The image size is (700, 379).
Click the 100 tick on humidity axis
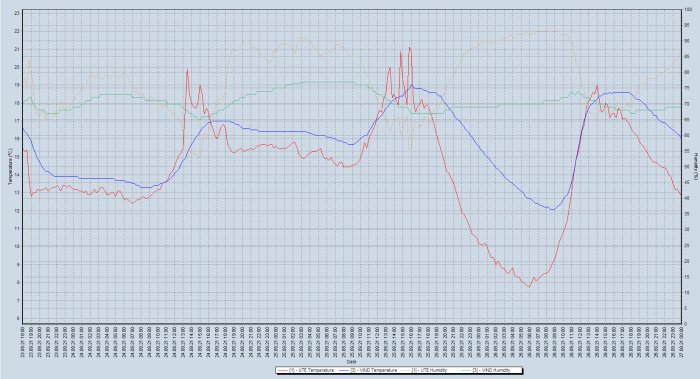[689, 9]
